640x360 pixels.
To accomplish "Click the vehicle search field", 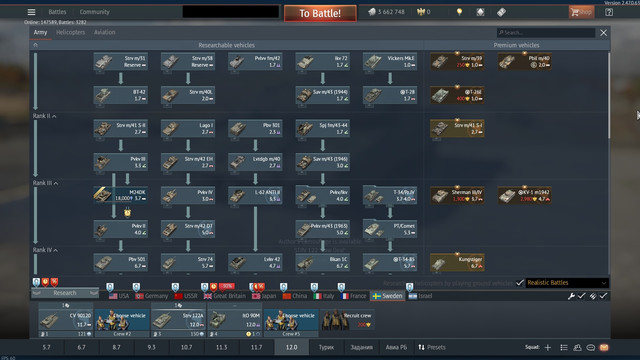I will pyautogui.click(x=546, y=33).
